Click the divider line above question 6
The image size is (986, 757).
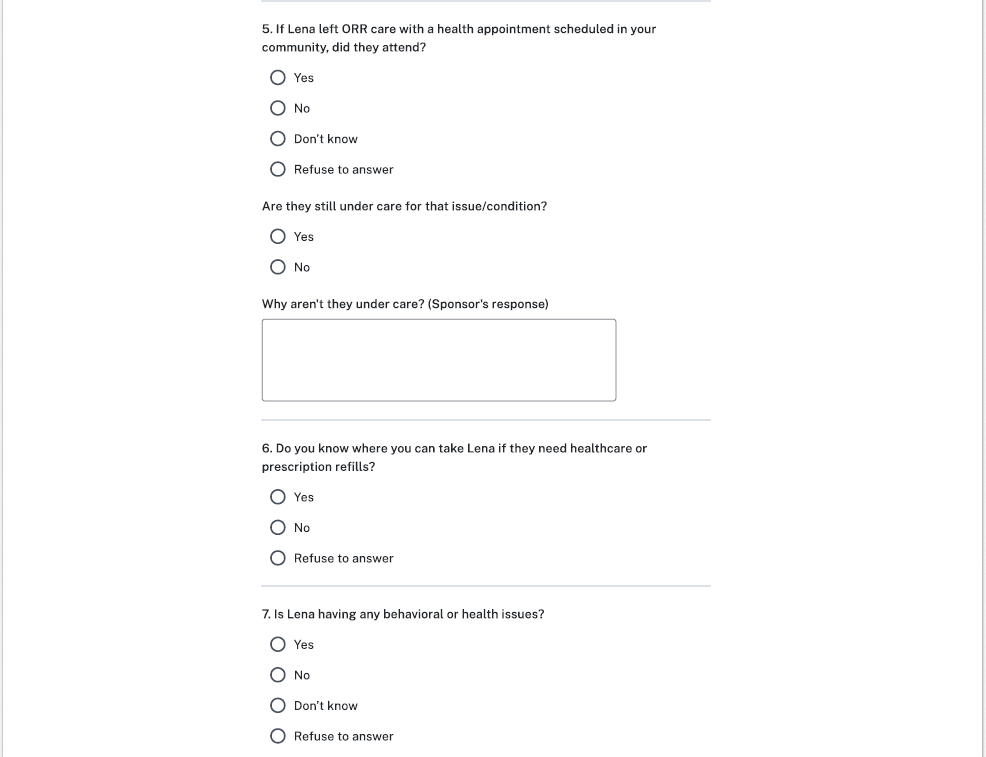(x=486, y=420)
